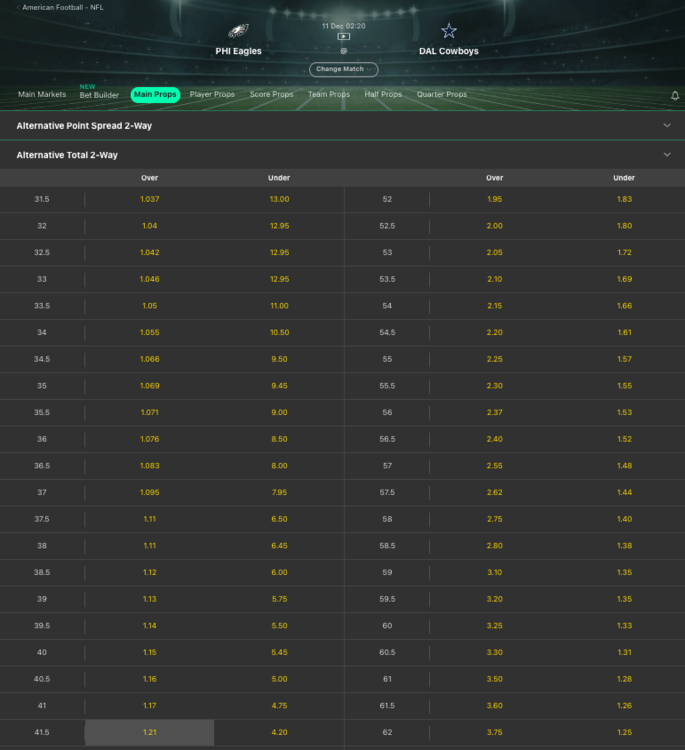The image size is (685, 750).
Task: Choose Over 59 at odds 3.10
Action: point(494,572)
